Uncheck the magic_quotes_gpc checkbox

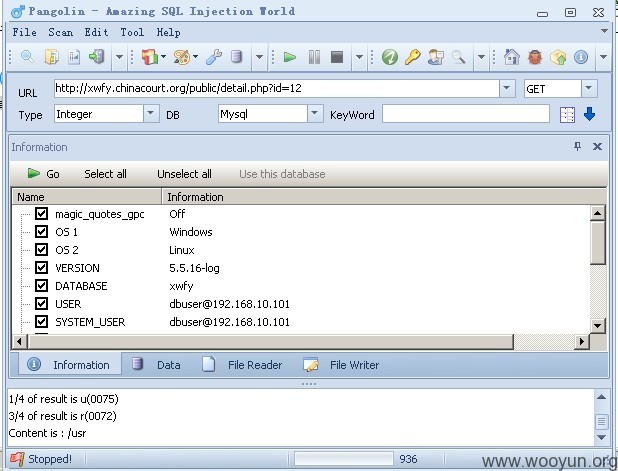pos(41,214)
